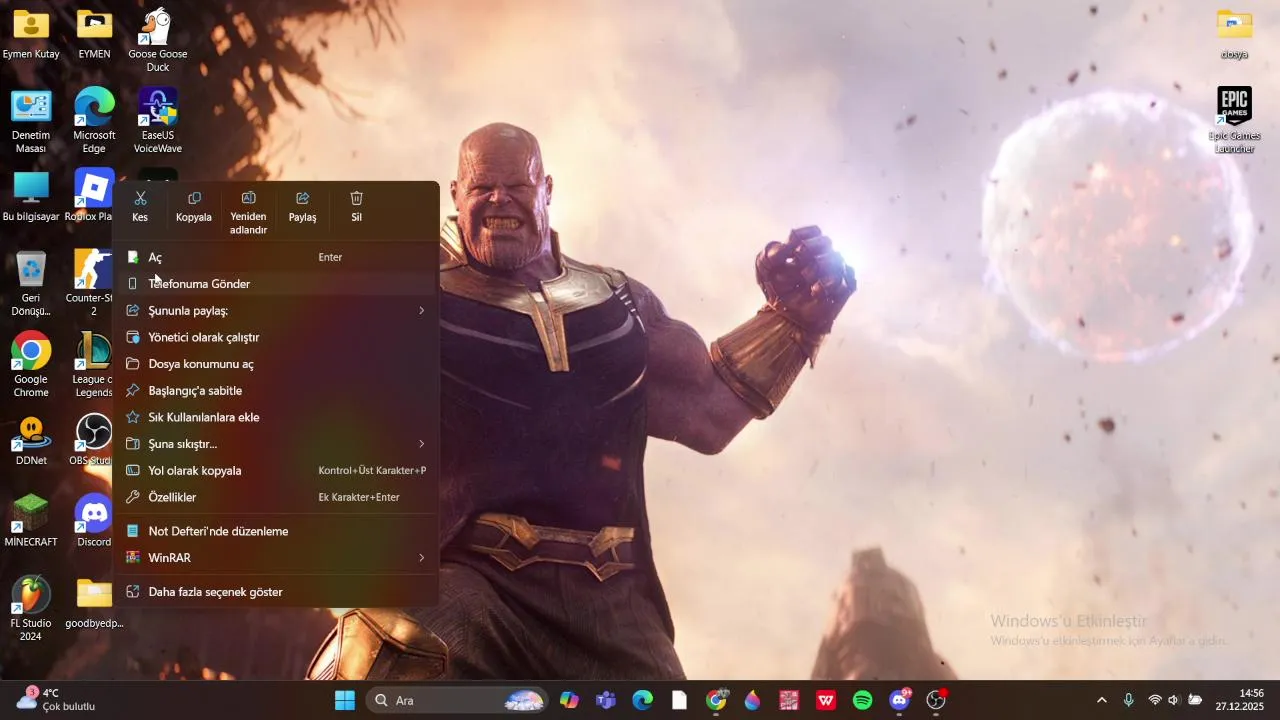The height and width of the screenshot is (720, 1280).
Task: Select the Bu bilgisayar desktop icon
Action: click(31, 195)
